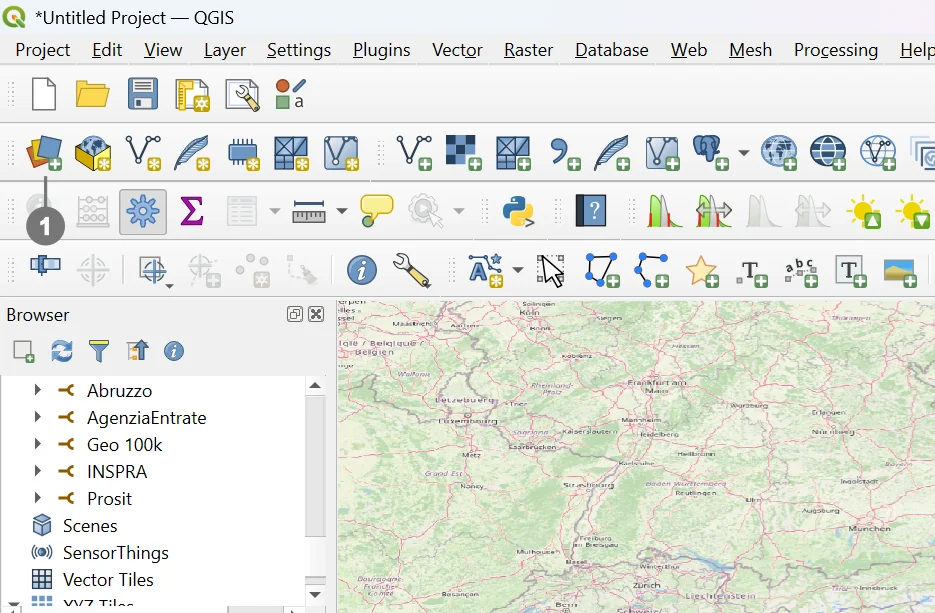Save project with the floppy disk icon
The width and height of the screenshot is (935, 613).
[143, 94]
